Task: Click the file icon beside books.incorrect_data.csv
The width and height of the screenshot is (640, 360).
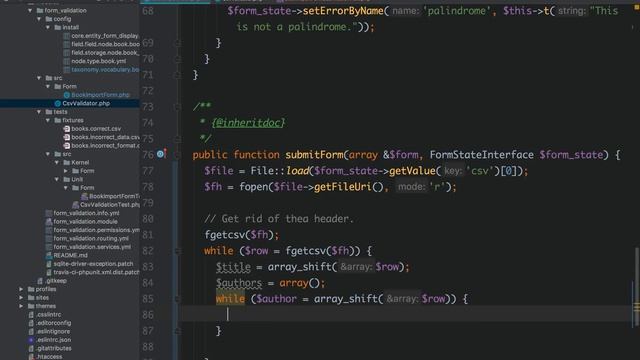Action: (67, 137)
